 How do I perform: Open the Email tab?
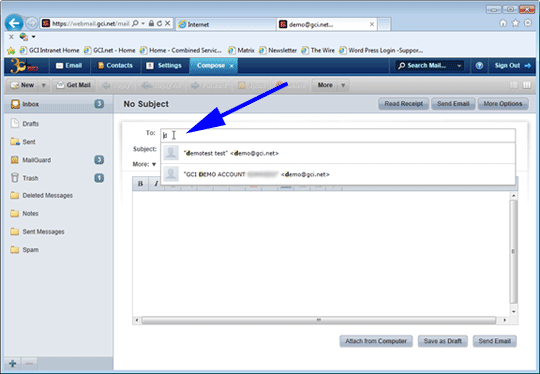point(69,65)
